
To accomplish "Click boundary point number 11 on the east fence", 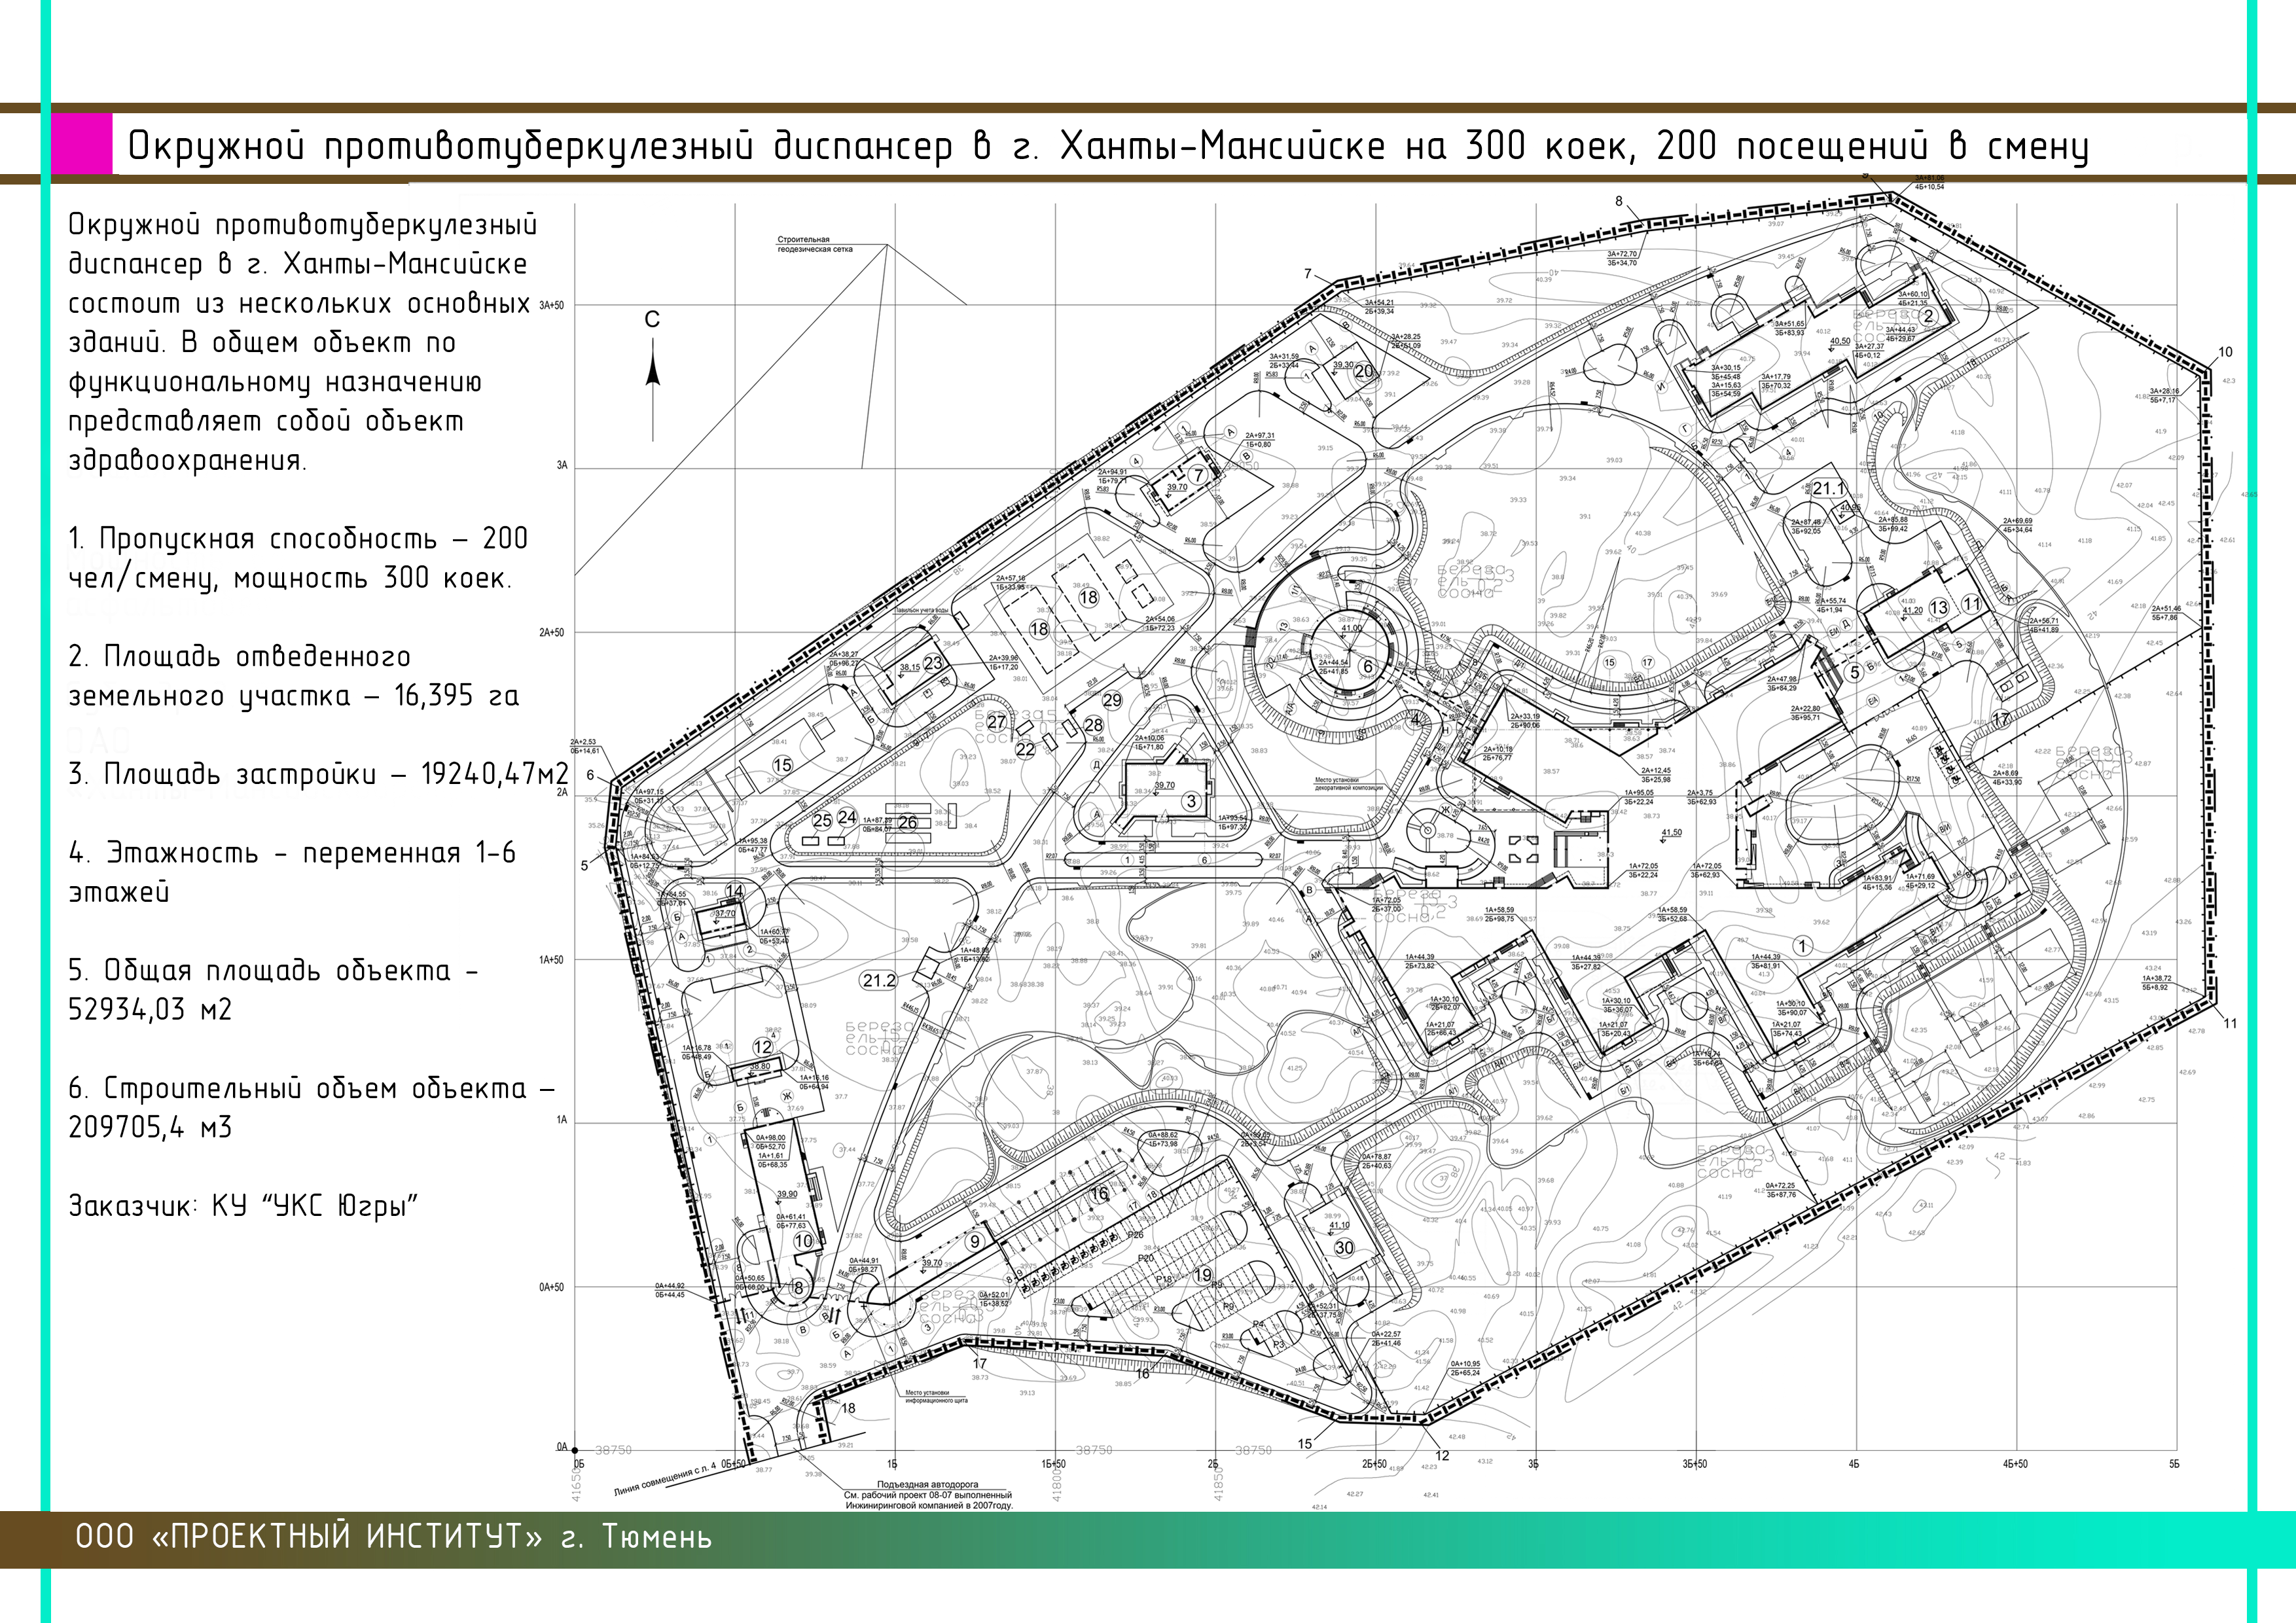I will click(x=2230, y=1024).
